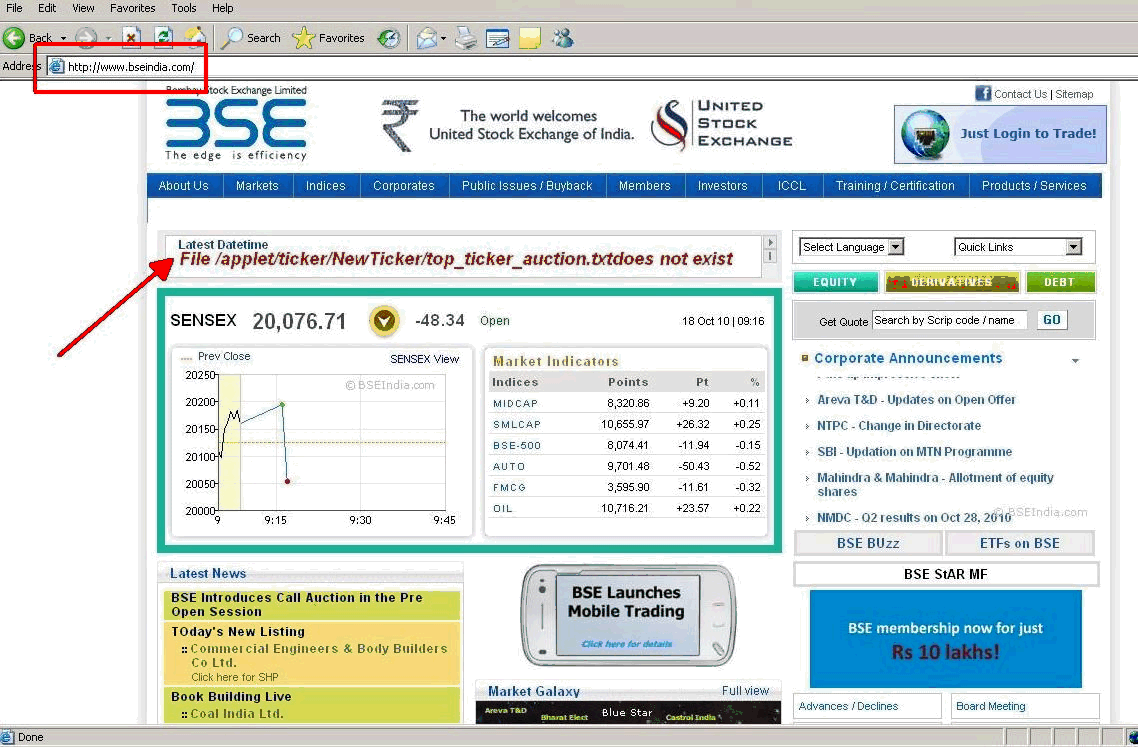Click the yellow Discuss note icon
This screenshot has width=1138, height=747.
[530, 38]
